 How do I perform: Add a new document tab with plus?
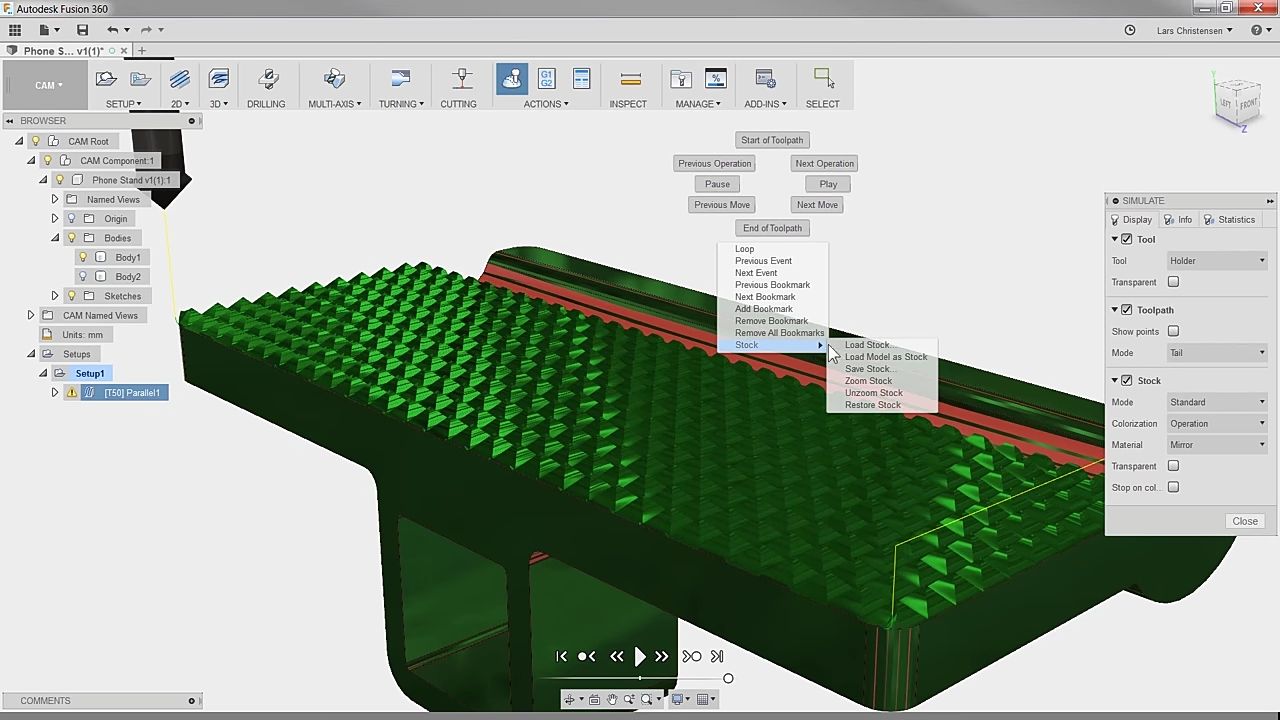[x=142, y=50]
